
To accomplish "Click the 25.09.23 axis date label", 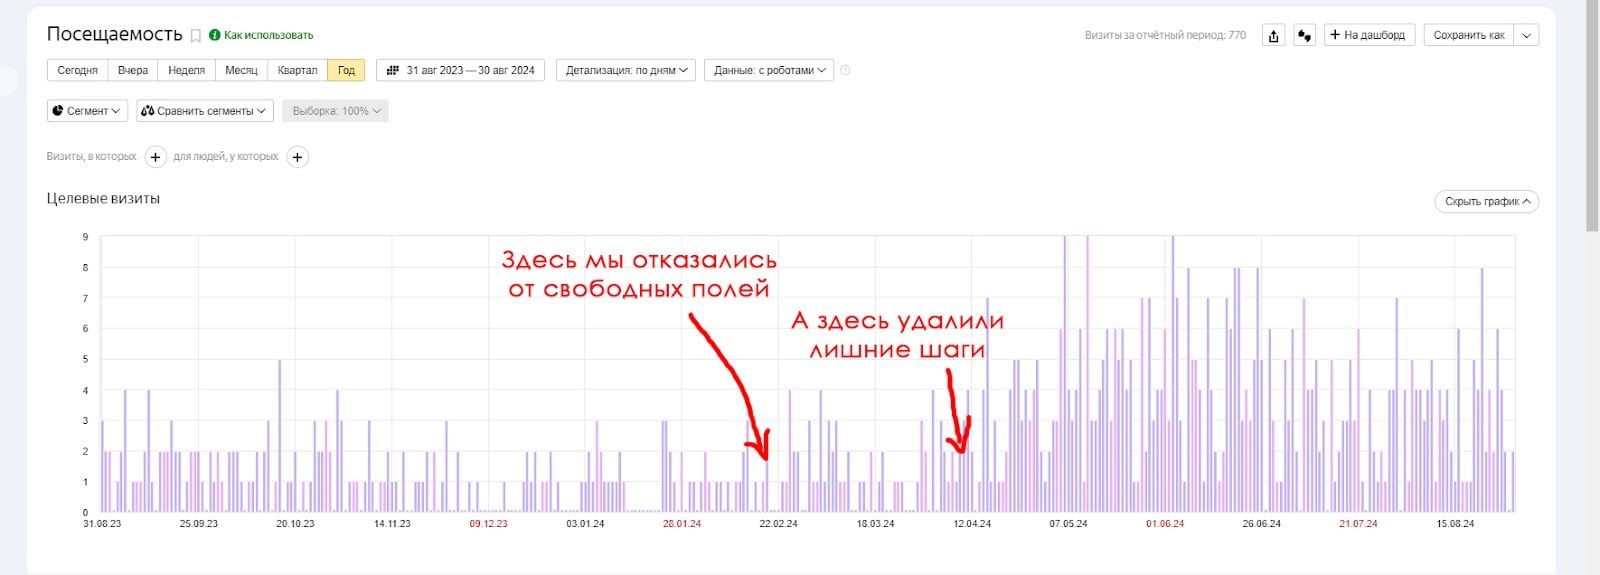I will coord(198,524).
